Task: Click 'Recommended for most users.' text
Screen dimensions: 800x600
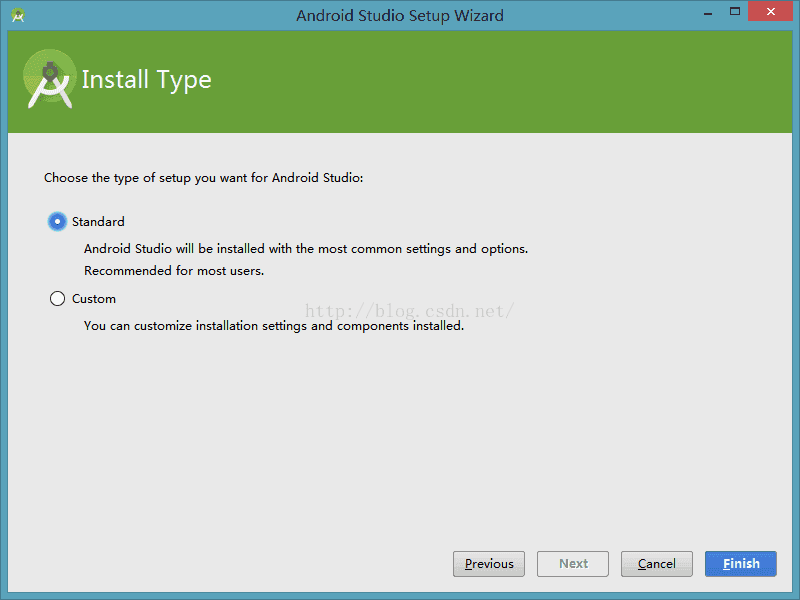Action: pos(174,271)
